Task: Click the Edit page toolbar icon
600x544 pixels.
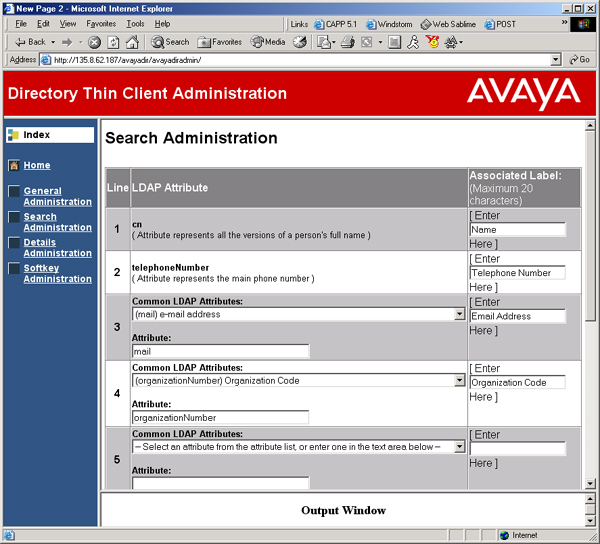Action: 367,42
